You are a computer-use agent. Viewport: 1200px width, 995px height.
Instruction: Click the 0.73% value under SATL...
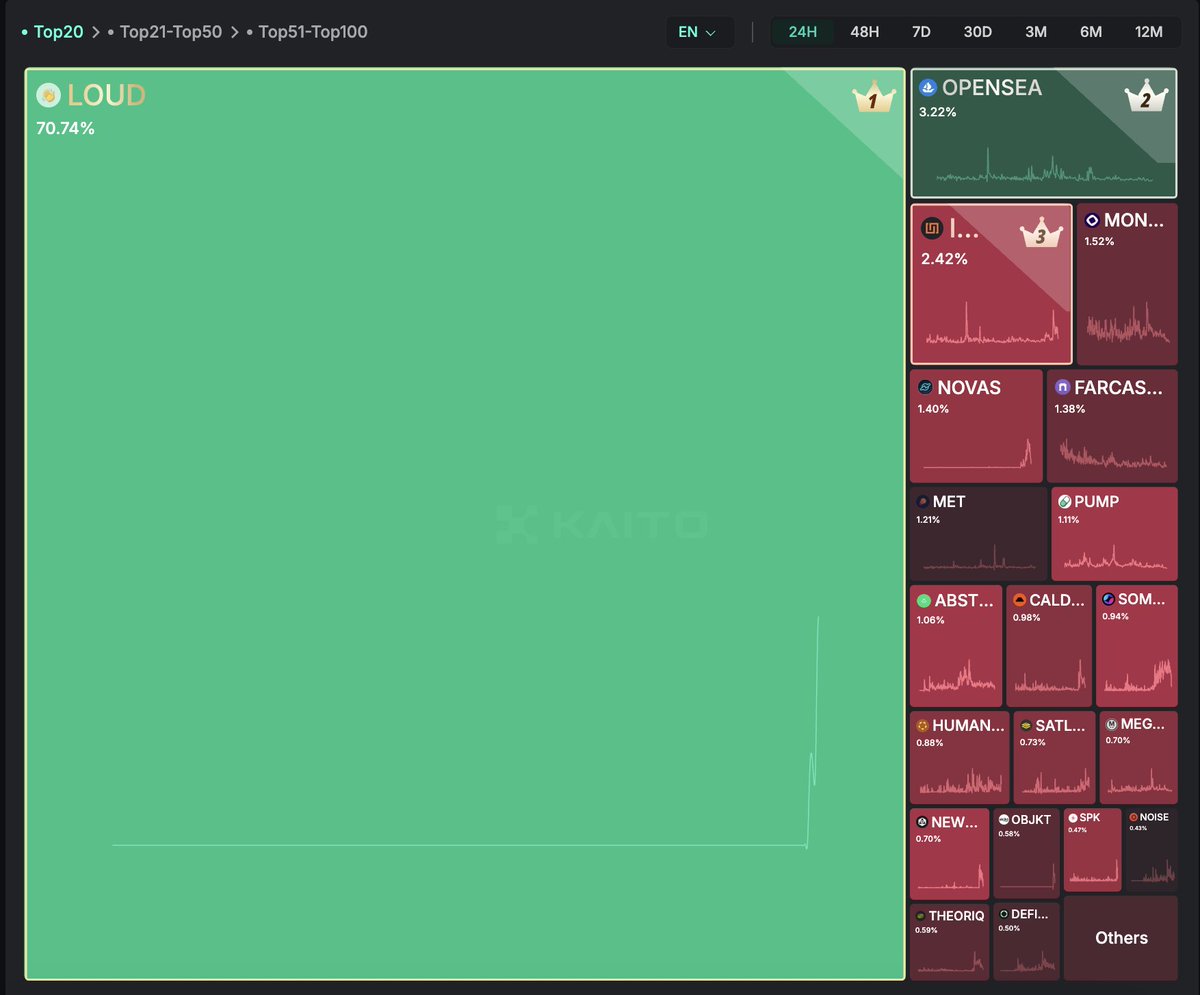[x=1032, y=742]
